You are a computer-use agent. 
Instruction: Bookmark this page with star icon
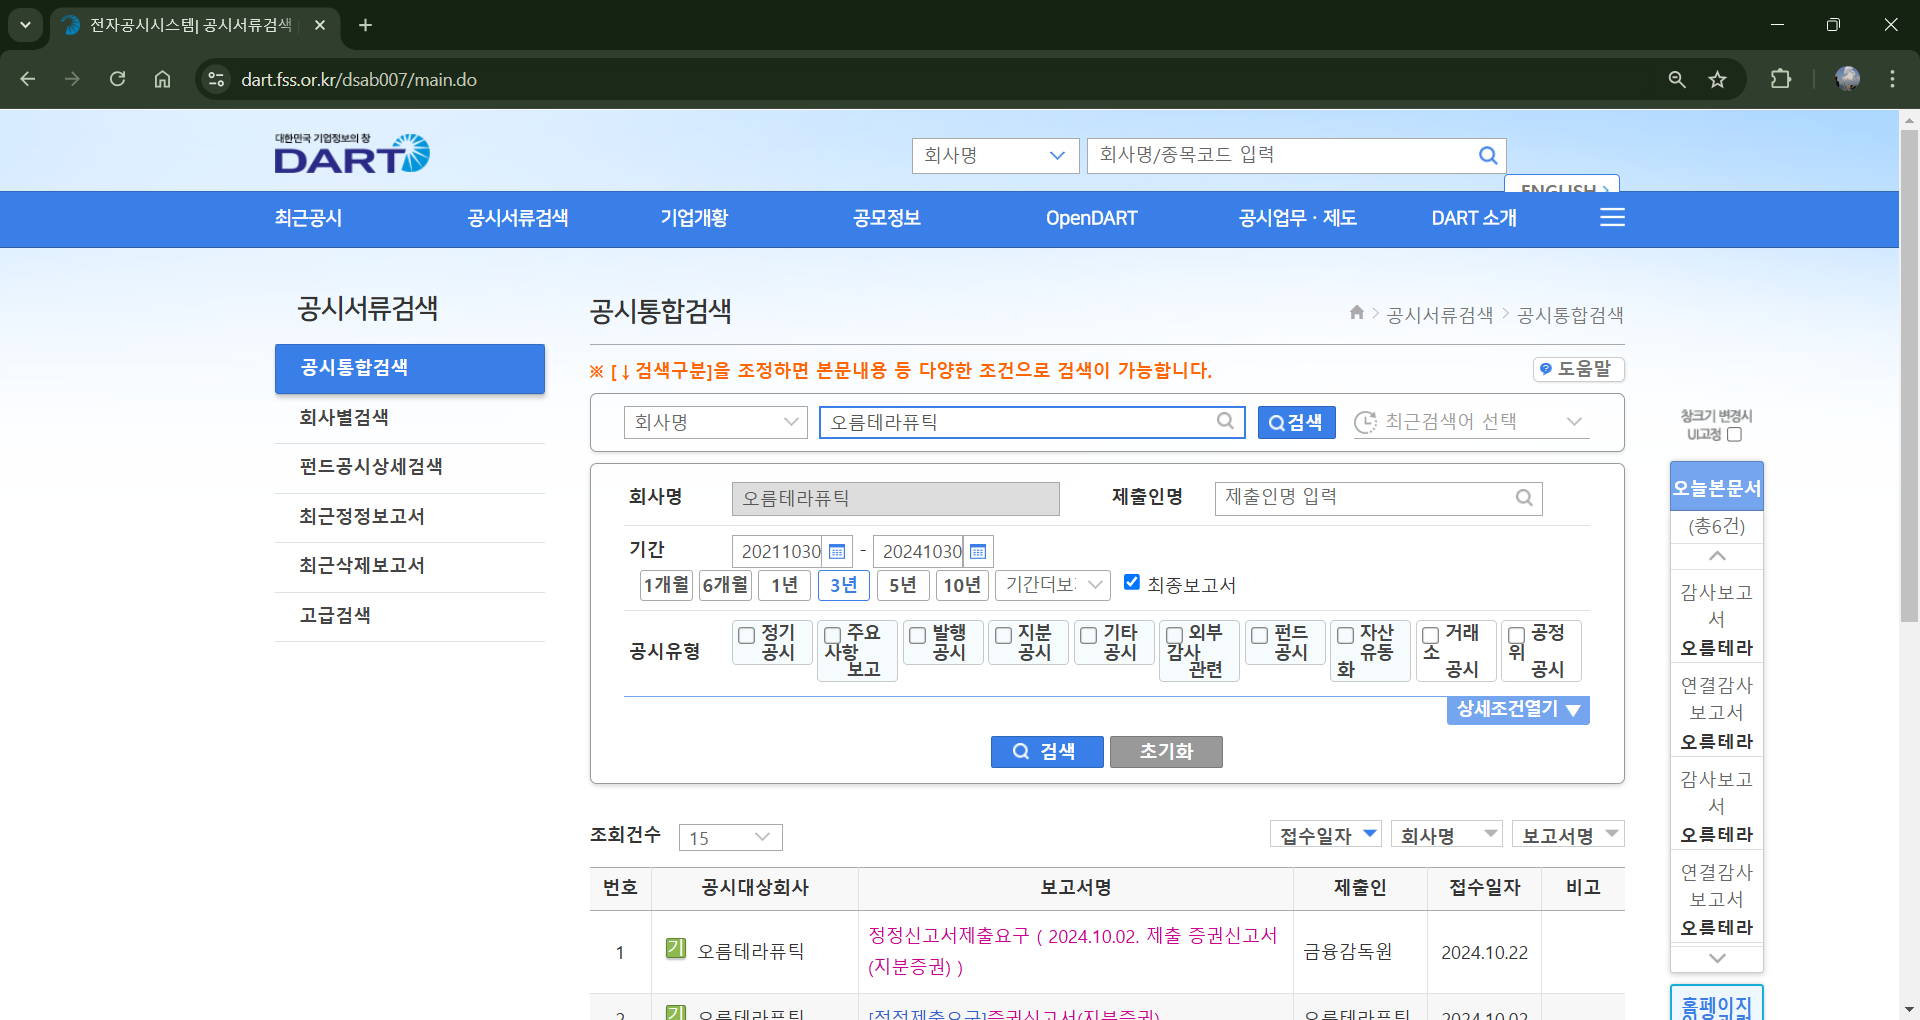click(1717, 79)
